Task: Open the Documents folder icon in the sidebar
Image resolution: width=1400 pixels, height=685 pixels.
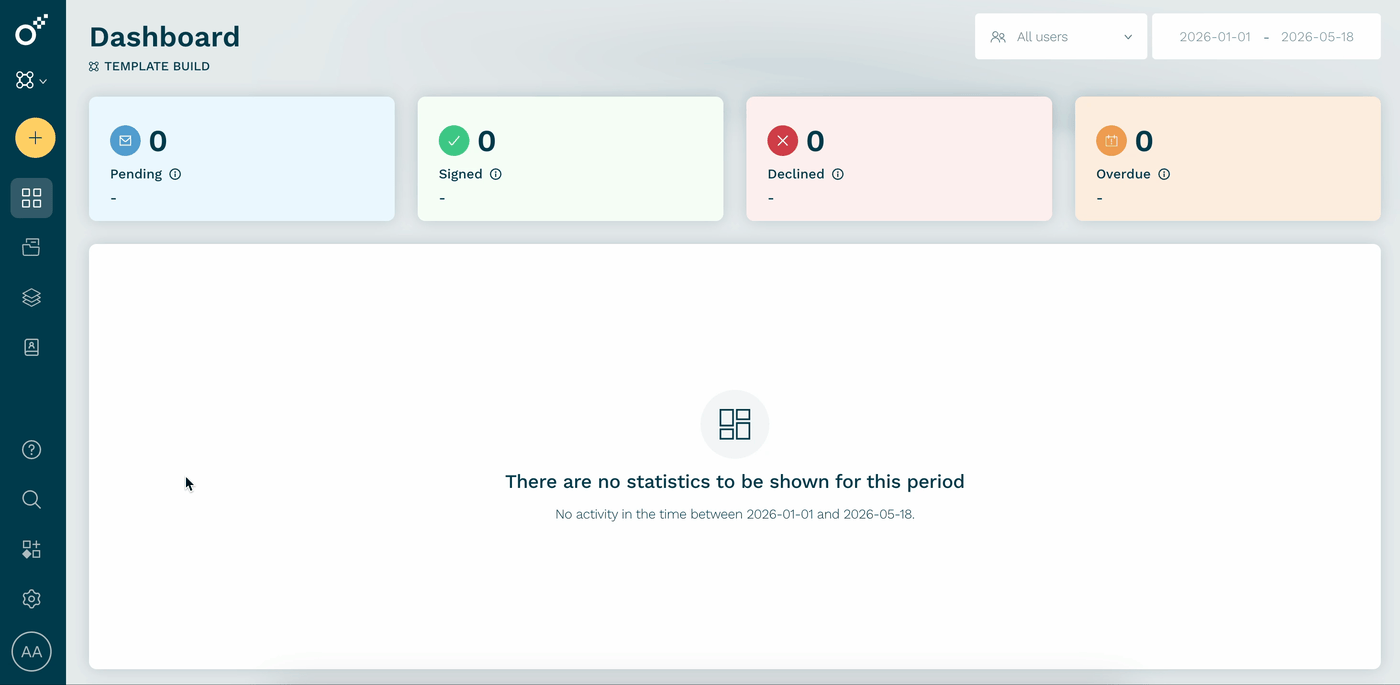Action: click(x=32, y=247)
